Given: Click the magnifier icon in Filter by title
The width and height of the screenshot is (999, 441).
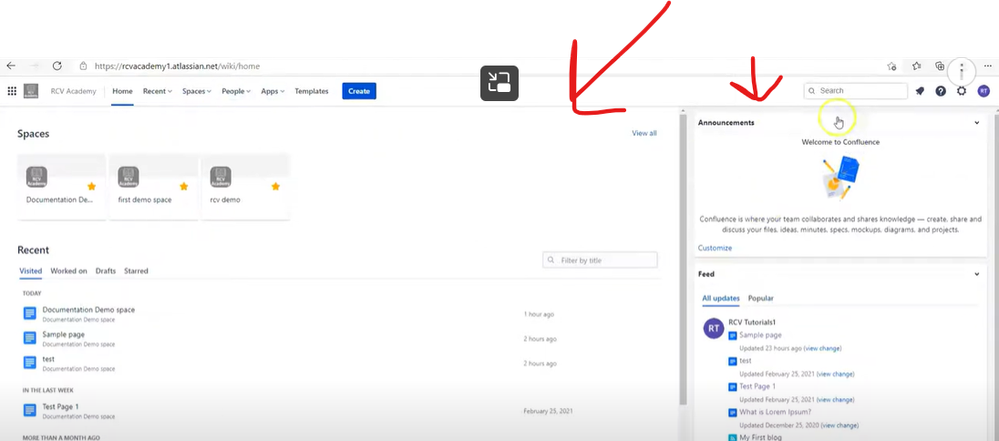Looking at the screenshot, I should [x=551, y=260].
